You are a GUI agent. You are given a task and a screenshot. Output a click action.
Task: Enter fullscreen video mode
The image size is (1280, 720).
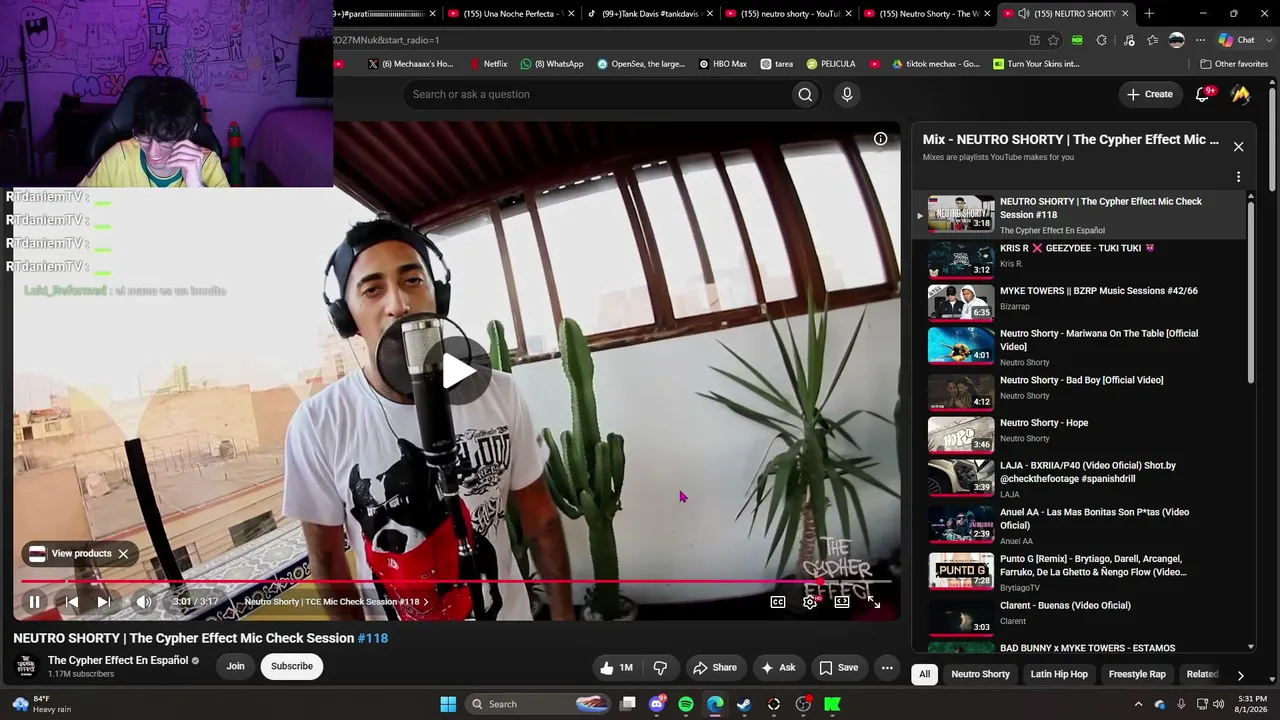874,602
